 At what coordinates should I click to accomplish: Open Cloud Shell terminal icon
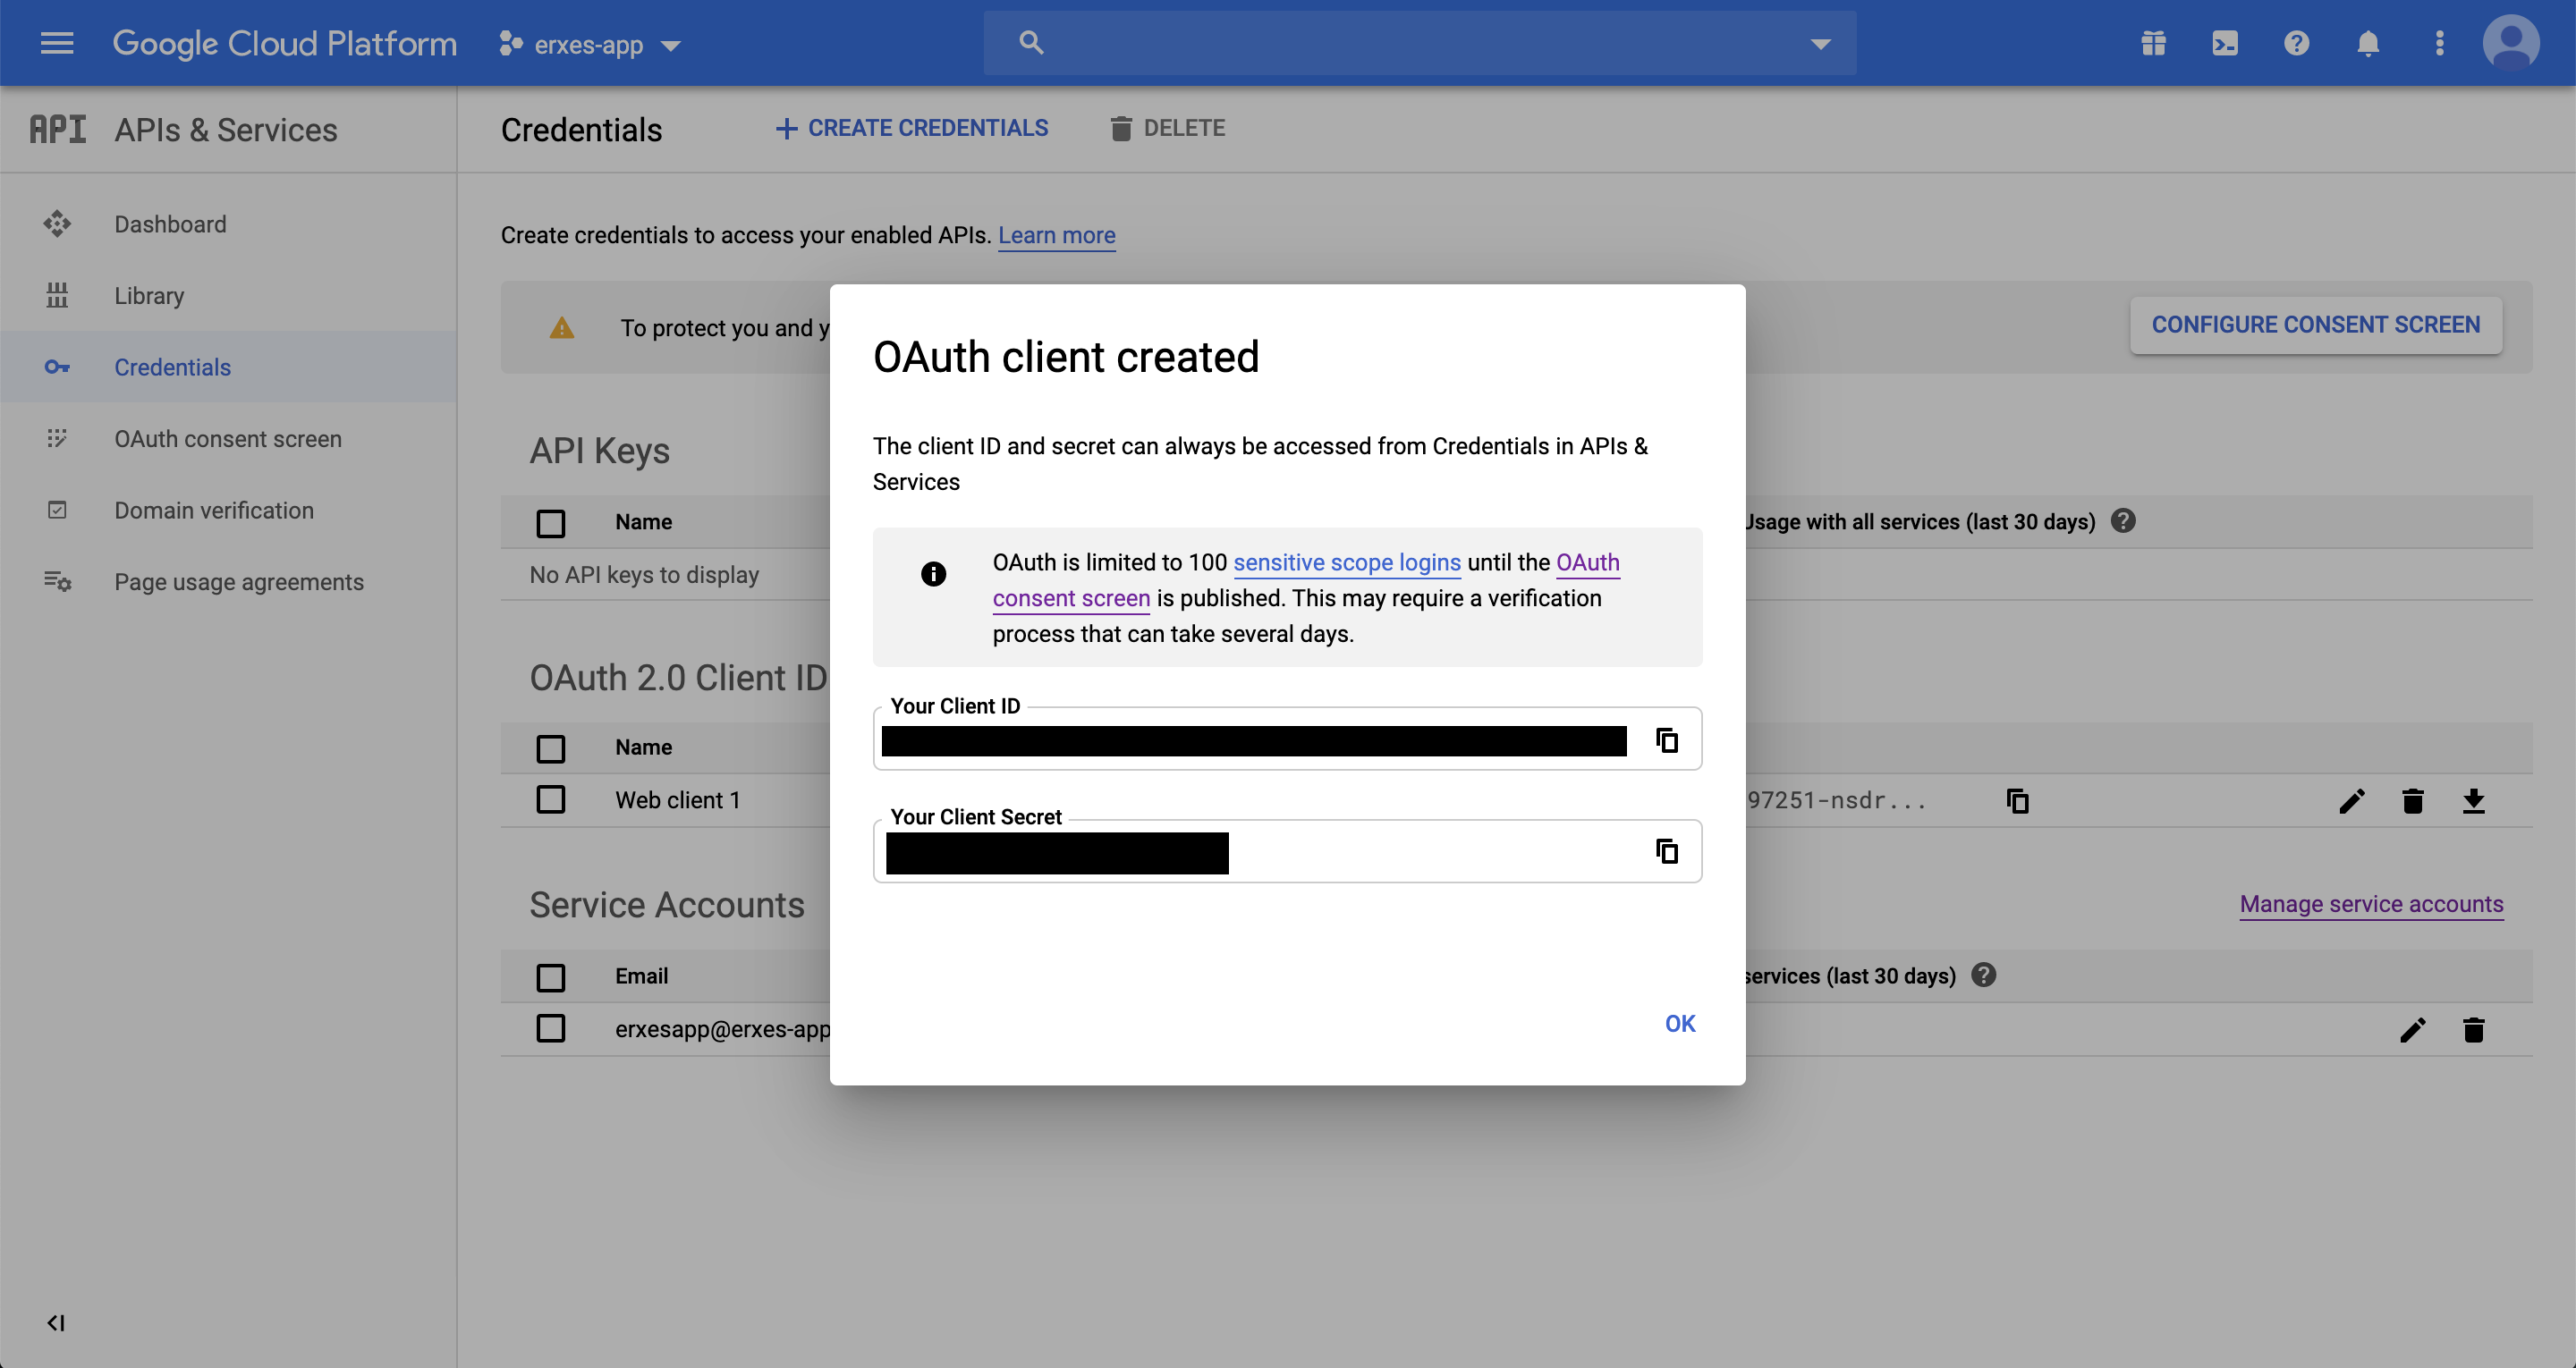point(2225,43)
